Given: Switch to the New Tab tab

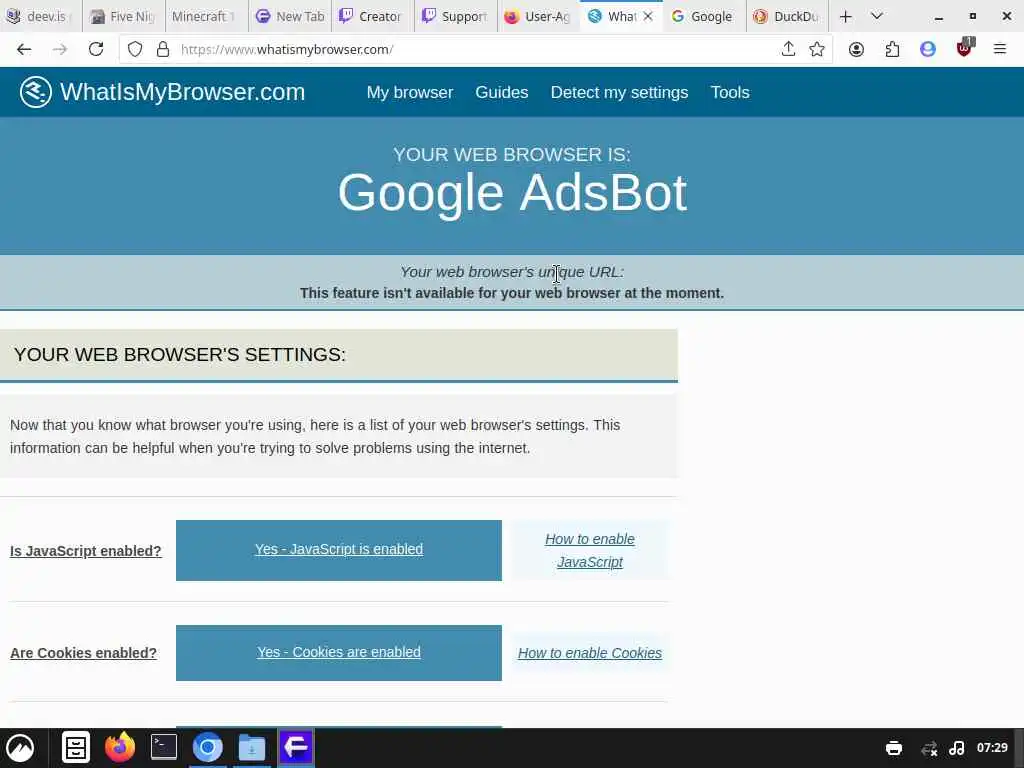Looking at the screenshot, I should (x=290, y=16).
